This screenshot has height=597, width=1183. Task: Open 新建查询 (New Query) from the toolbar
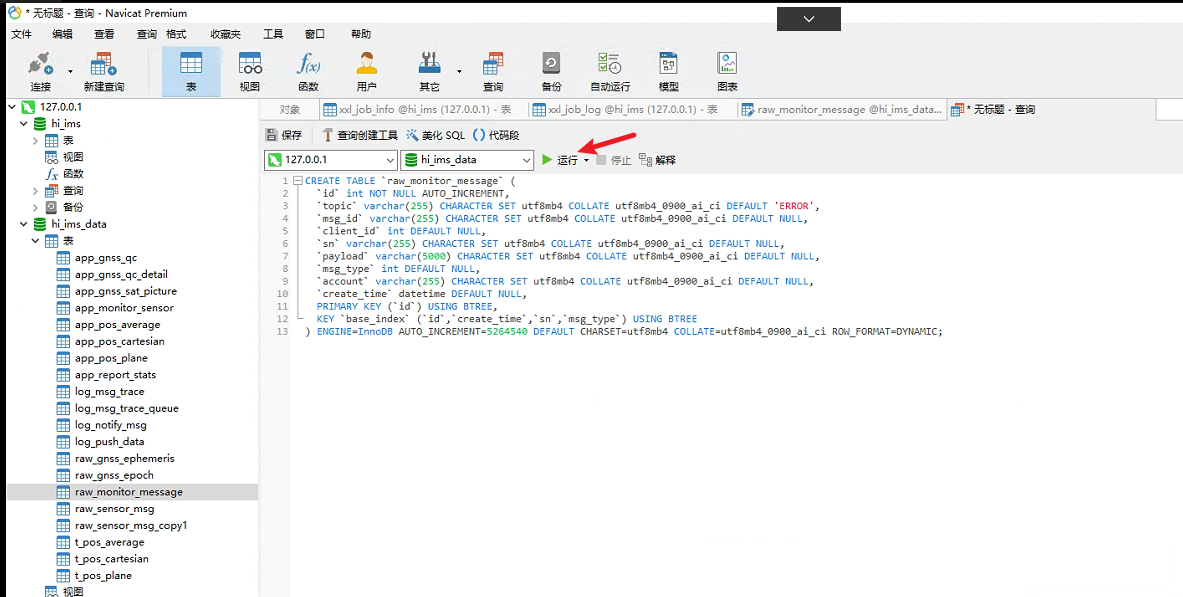pos(104,71)
